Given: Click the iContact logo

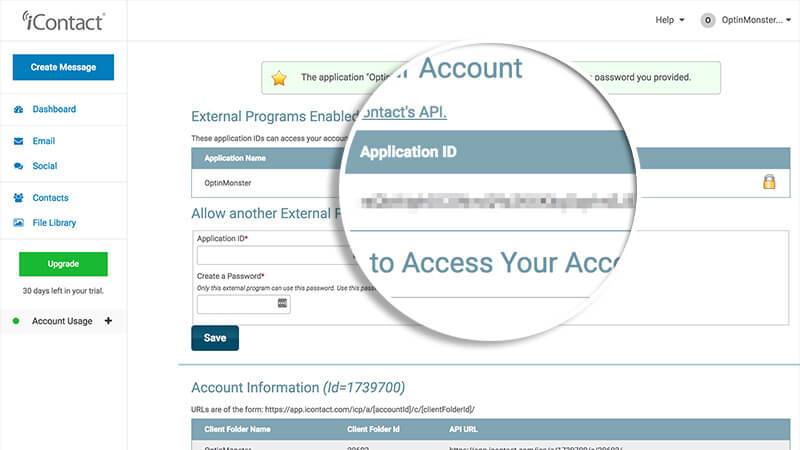Looking at the screenshot, I should pyautogui.click(x=63, y=21).
